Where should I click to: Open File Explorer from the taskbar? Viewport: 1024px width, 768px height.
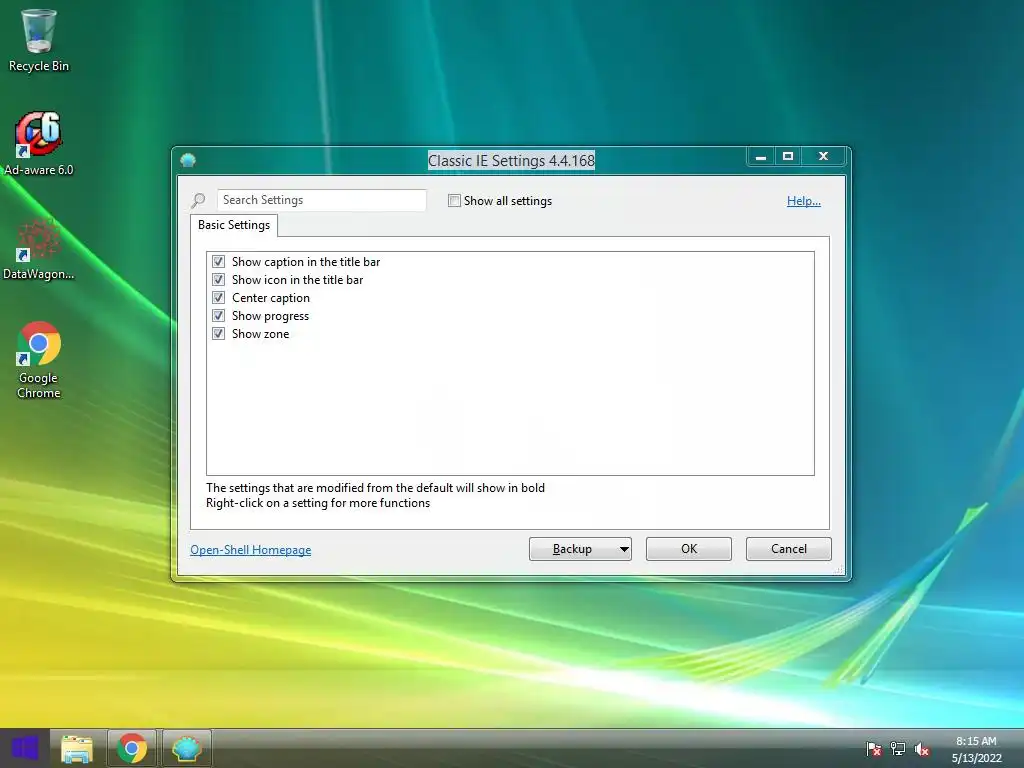tap(77, 748)
